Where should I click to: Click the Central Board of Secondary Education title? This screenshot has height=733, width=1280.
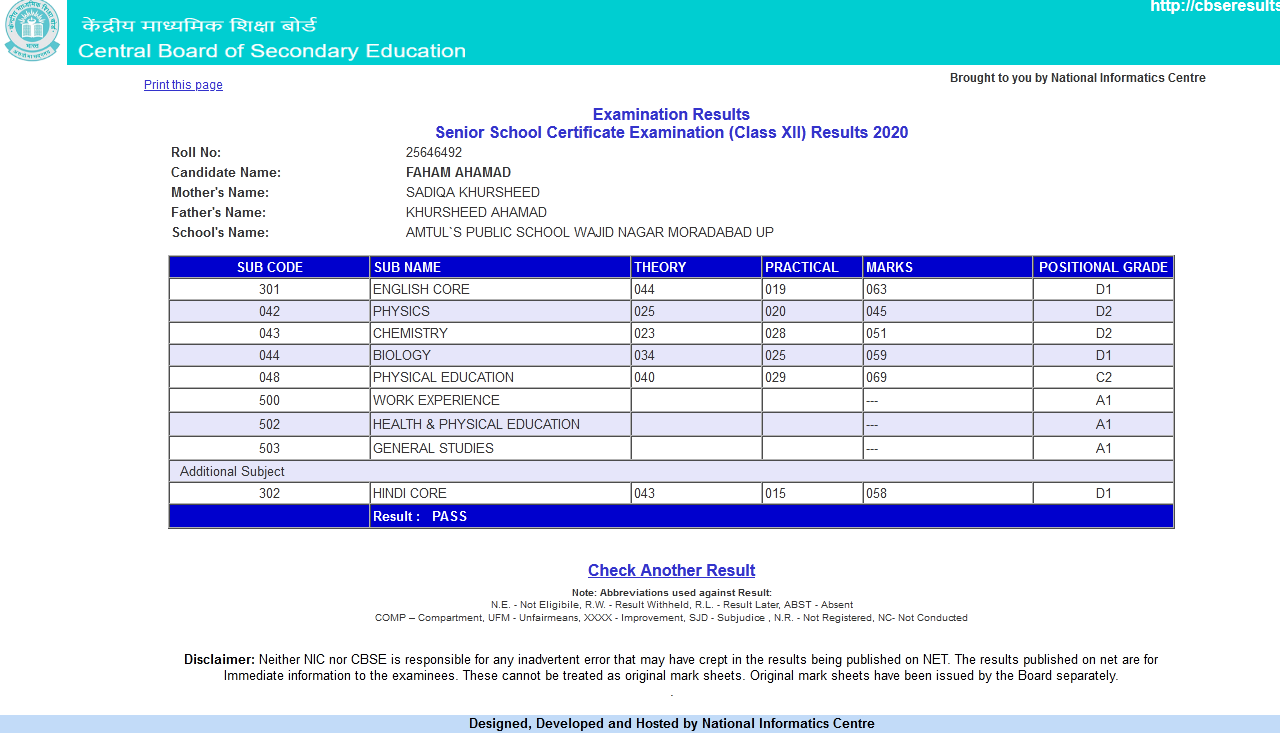click(x=272, y=51)
